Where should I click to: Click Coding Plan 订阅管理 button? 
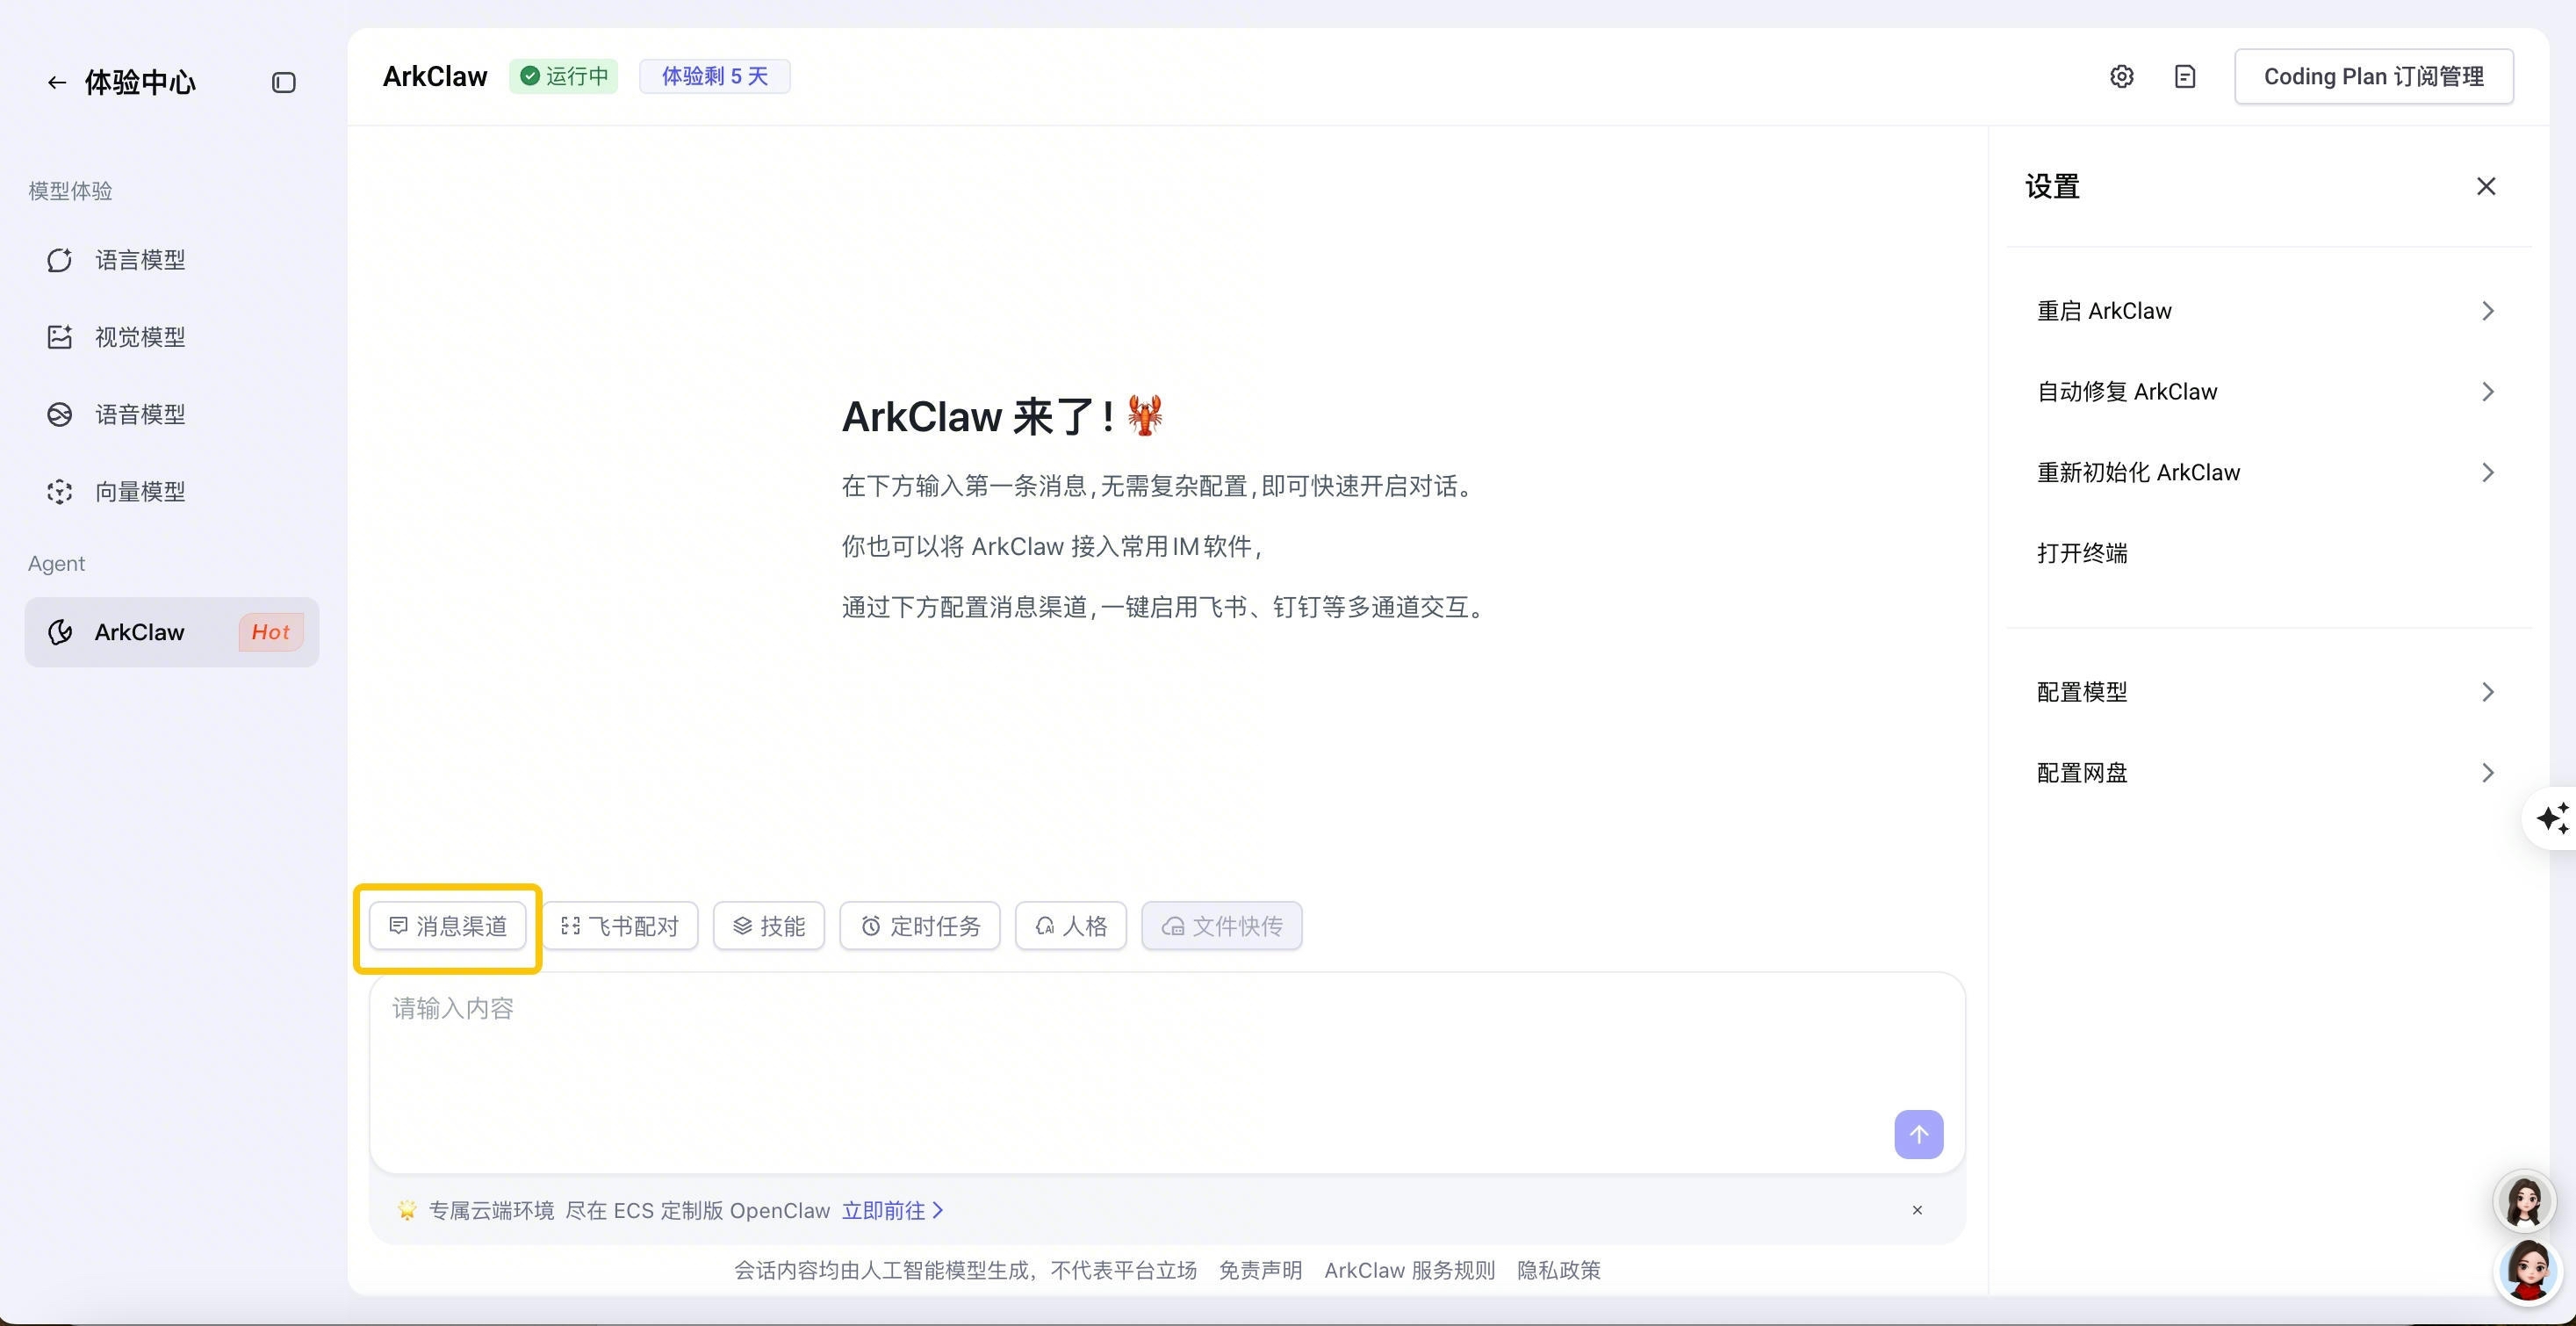click(2373, 77)
